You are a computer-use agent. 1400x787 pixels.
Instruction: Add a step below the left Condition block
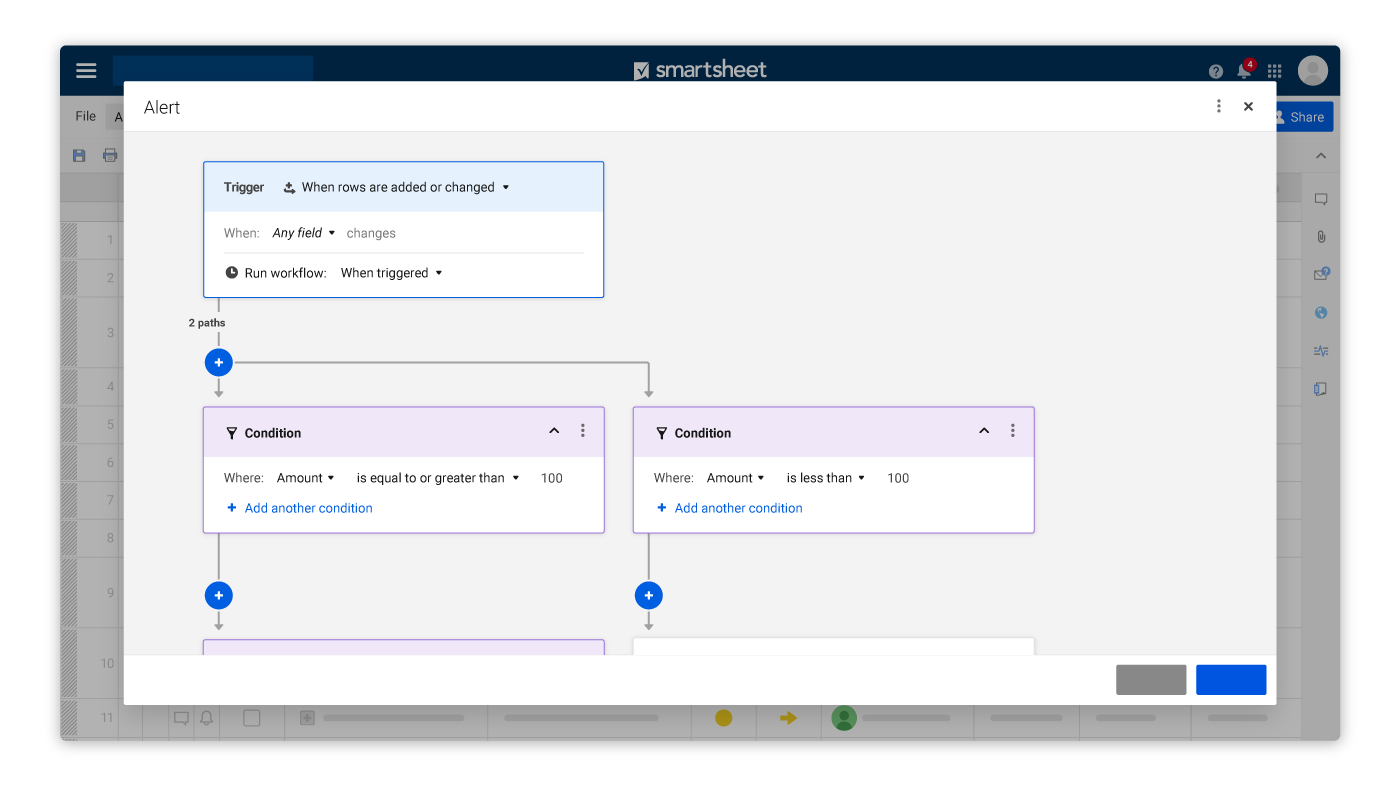(218, 596)
